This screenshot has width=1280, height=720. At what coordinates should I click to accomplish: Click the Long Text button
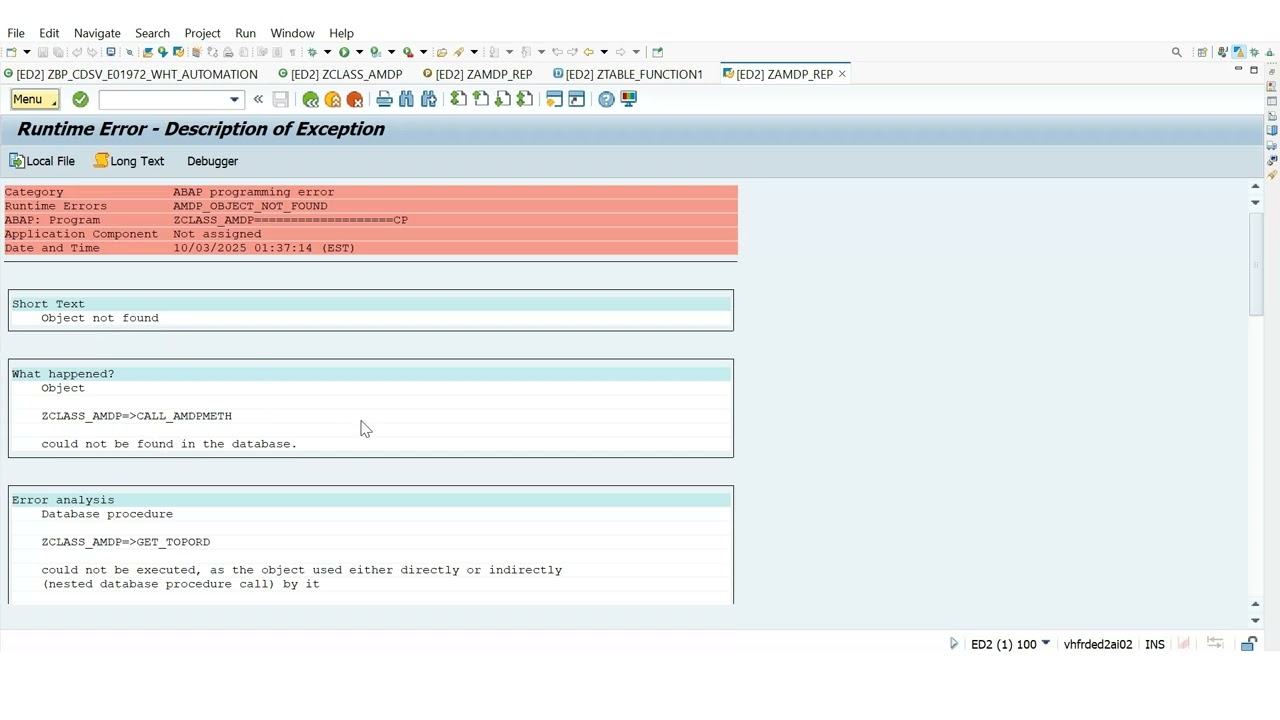pyautogui.click(x=129, y=161)
